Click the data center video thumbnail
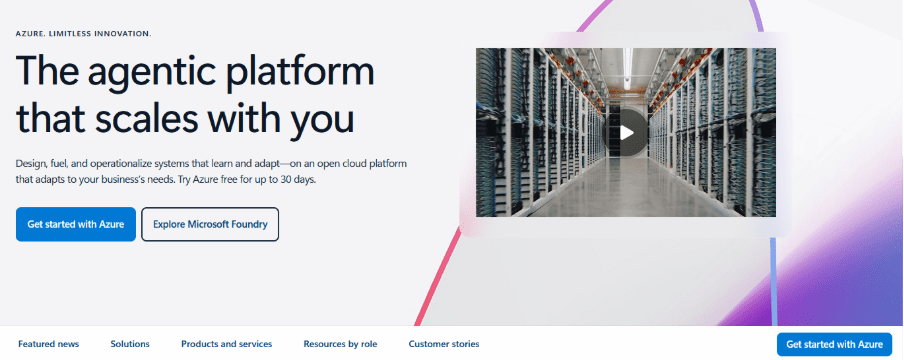904x360 pixels. (x=626, y=133)
